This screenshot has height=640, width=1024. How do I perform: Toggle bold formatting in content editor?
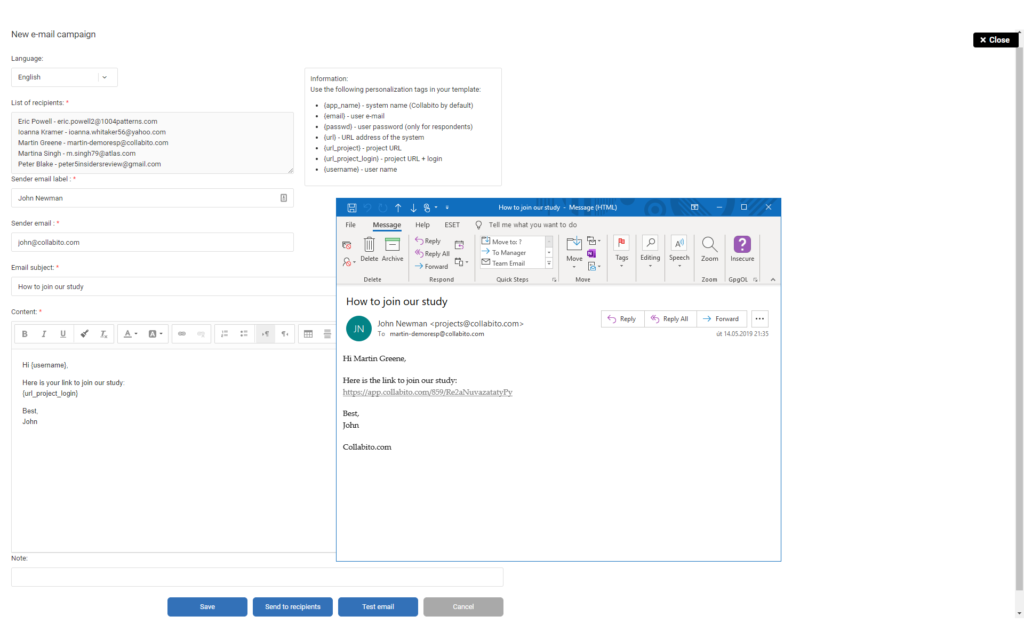25,334
